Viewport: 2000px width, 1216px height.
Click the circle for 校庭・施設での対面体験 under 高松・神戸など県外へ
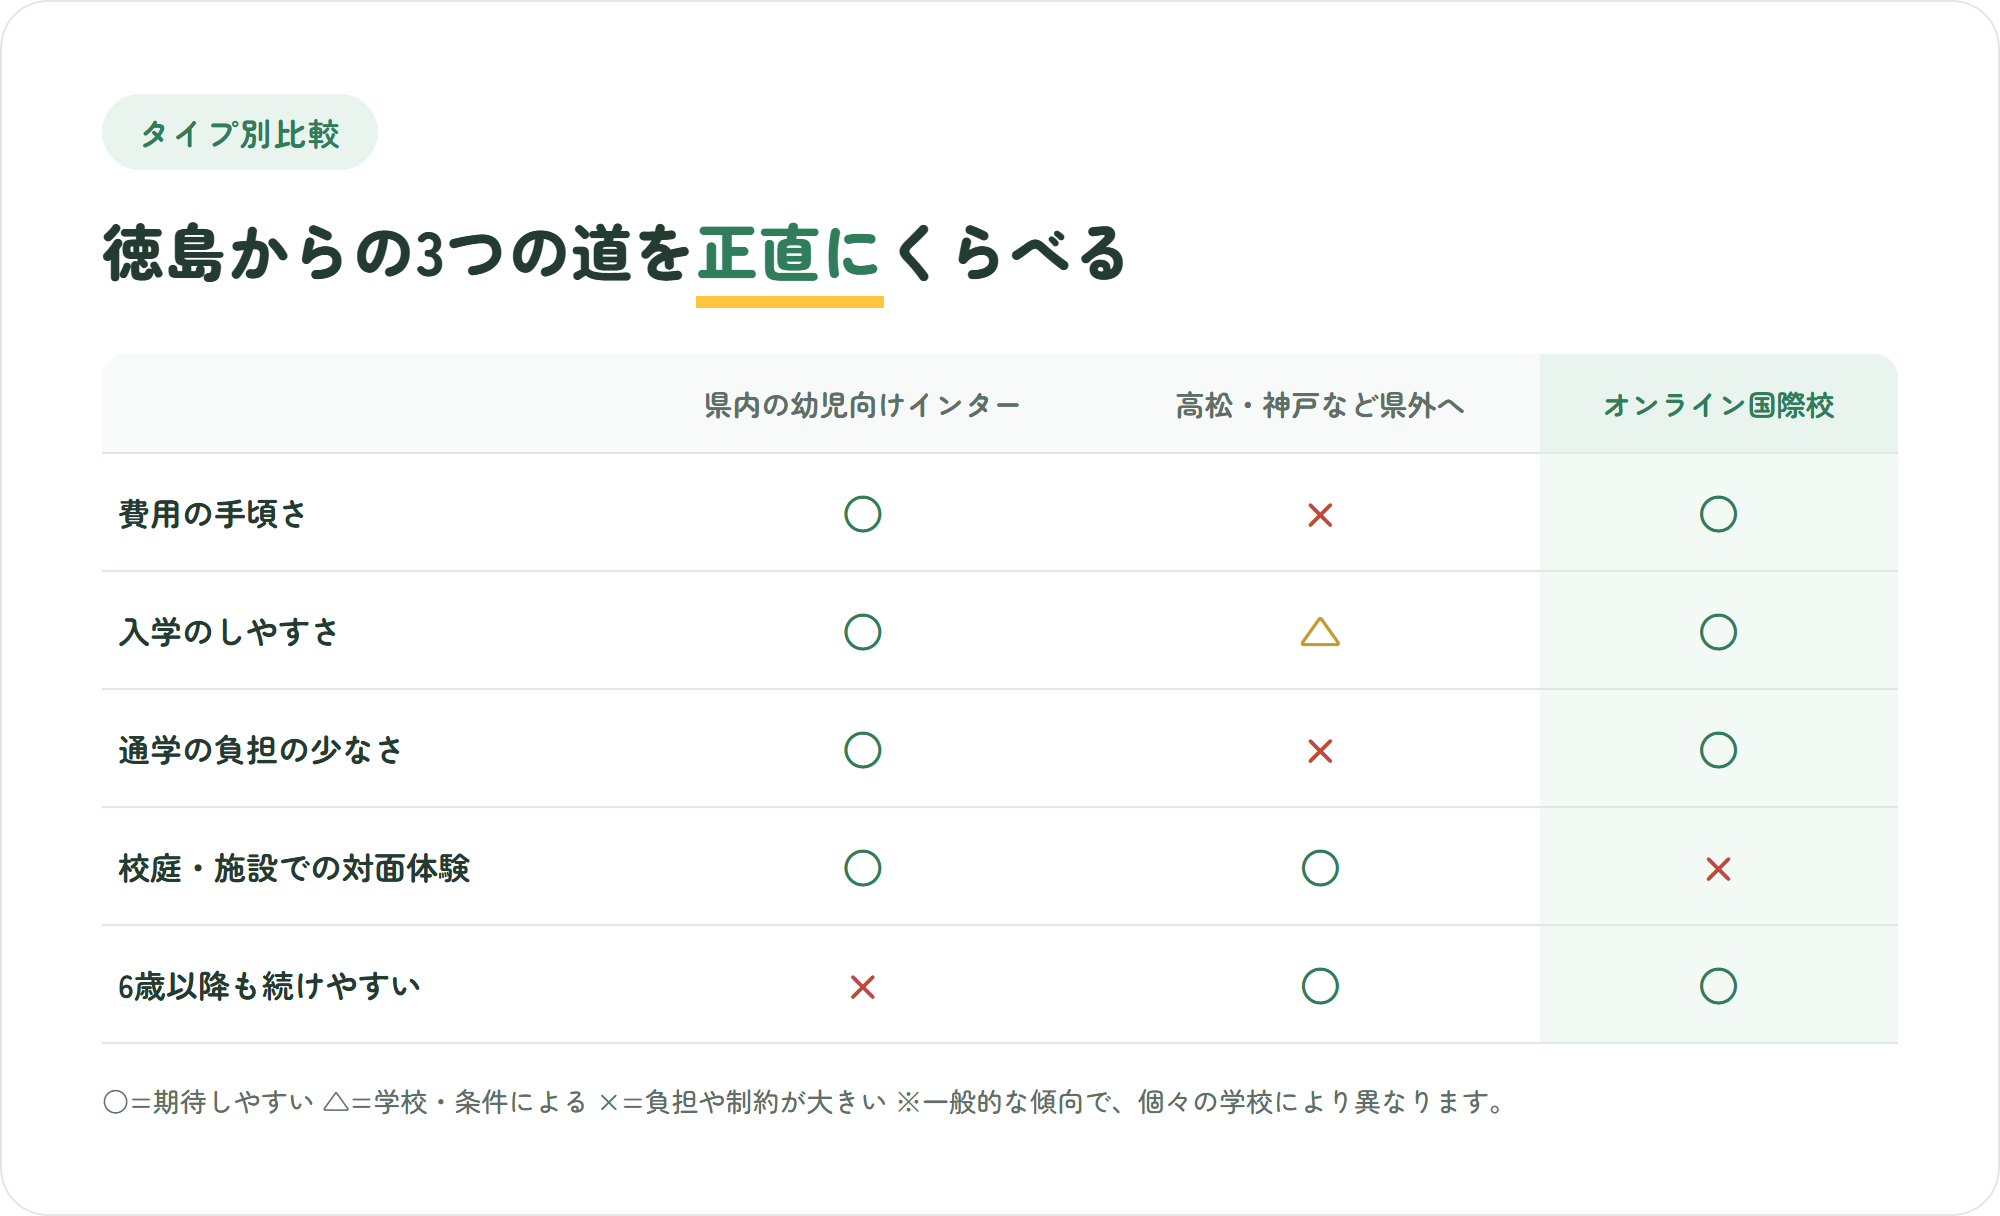(x=1320, y=868)
